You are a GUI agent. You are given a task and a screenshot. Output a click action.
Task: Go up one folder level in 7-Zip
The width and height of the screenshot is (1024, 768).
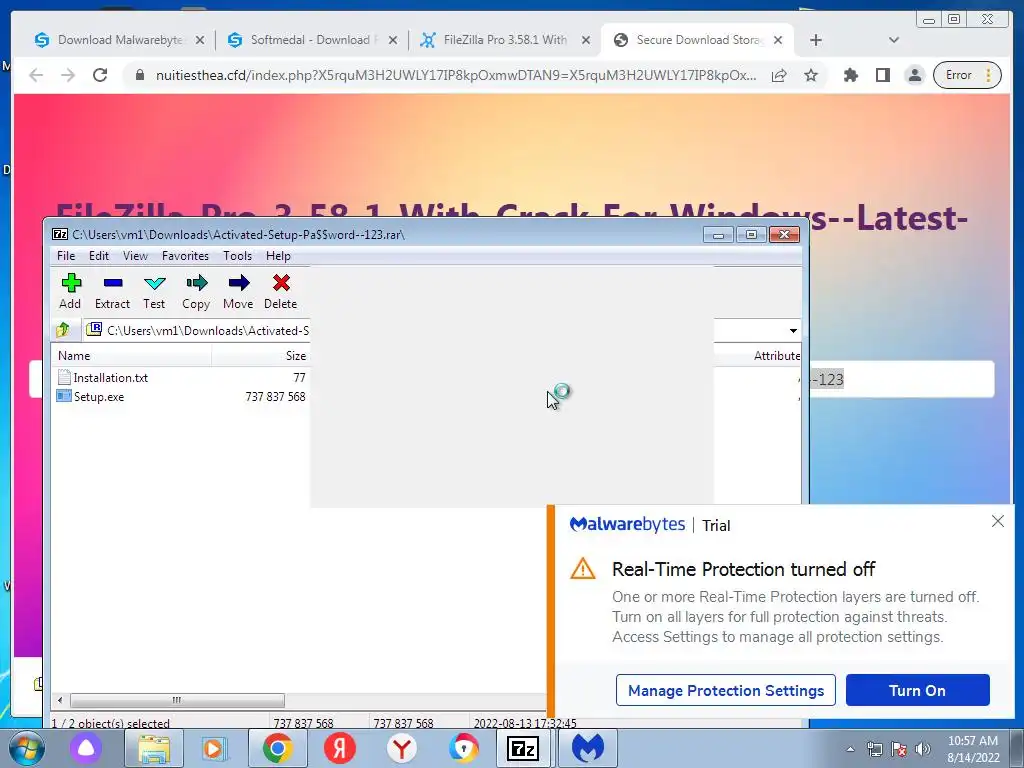tap(63, 330)
